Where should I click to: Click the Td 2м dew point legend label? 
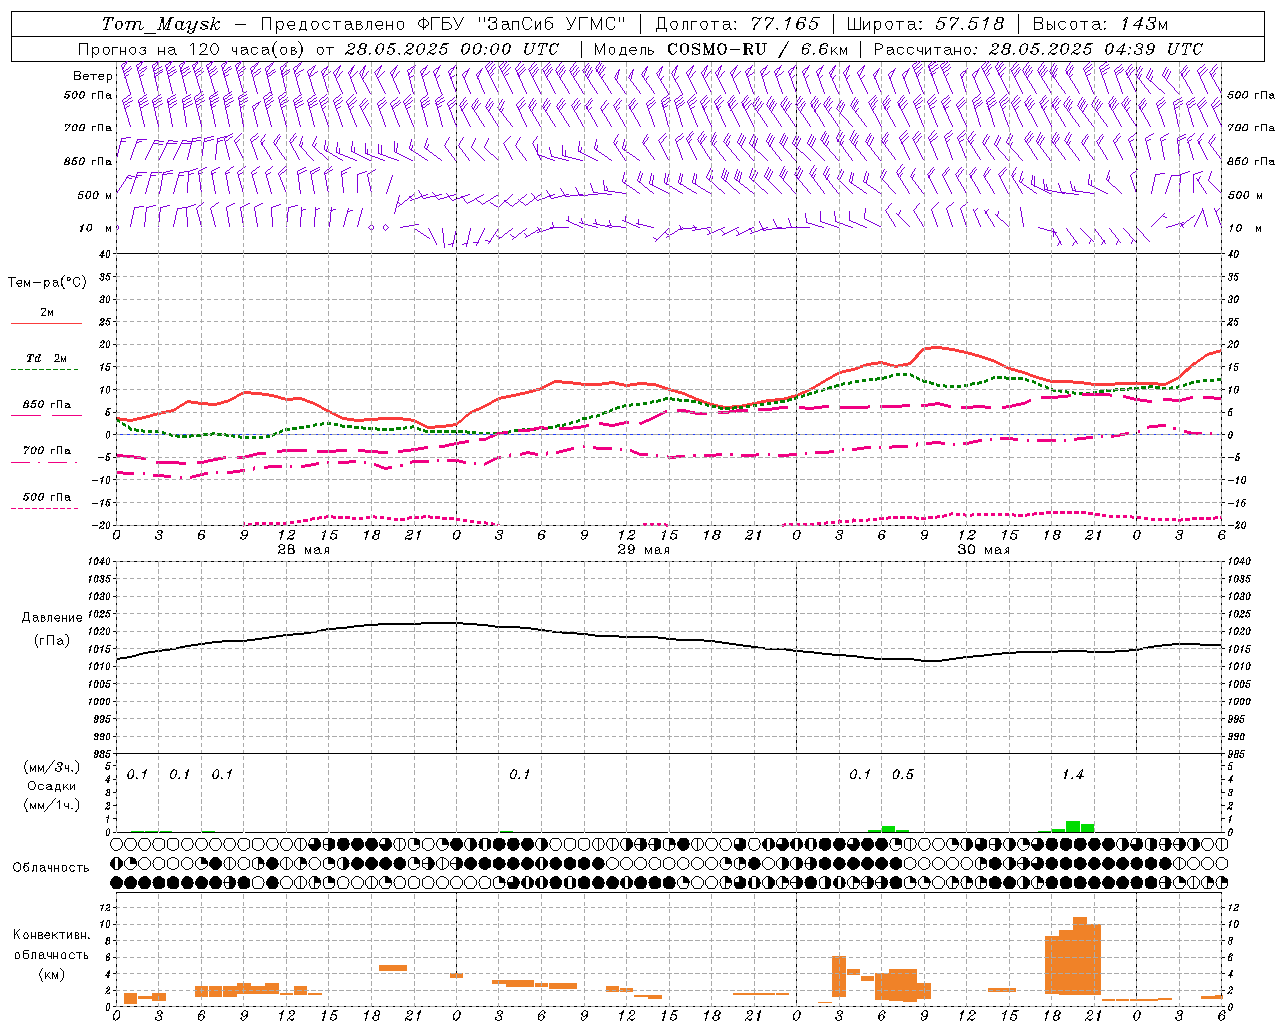pos(47,358)
